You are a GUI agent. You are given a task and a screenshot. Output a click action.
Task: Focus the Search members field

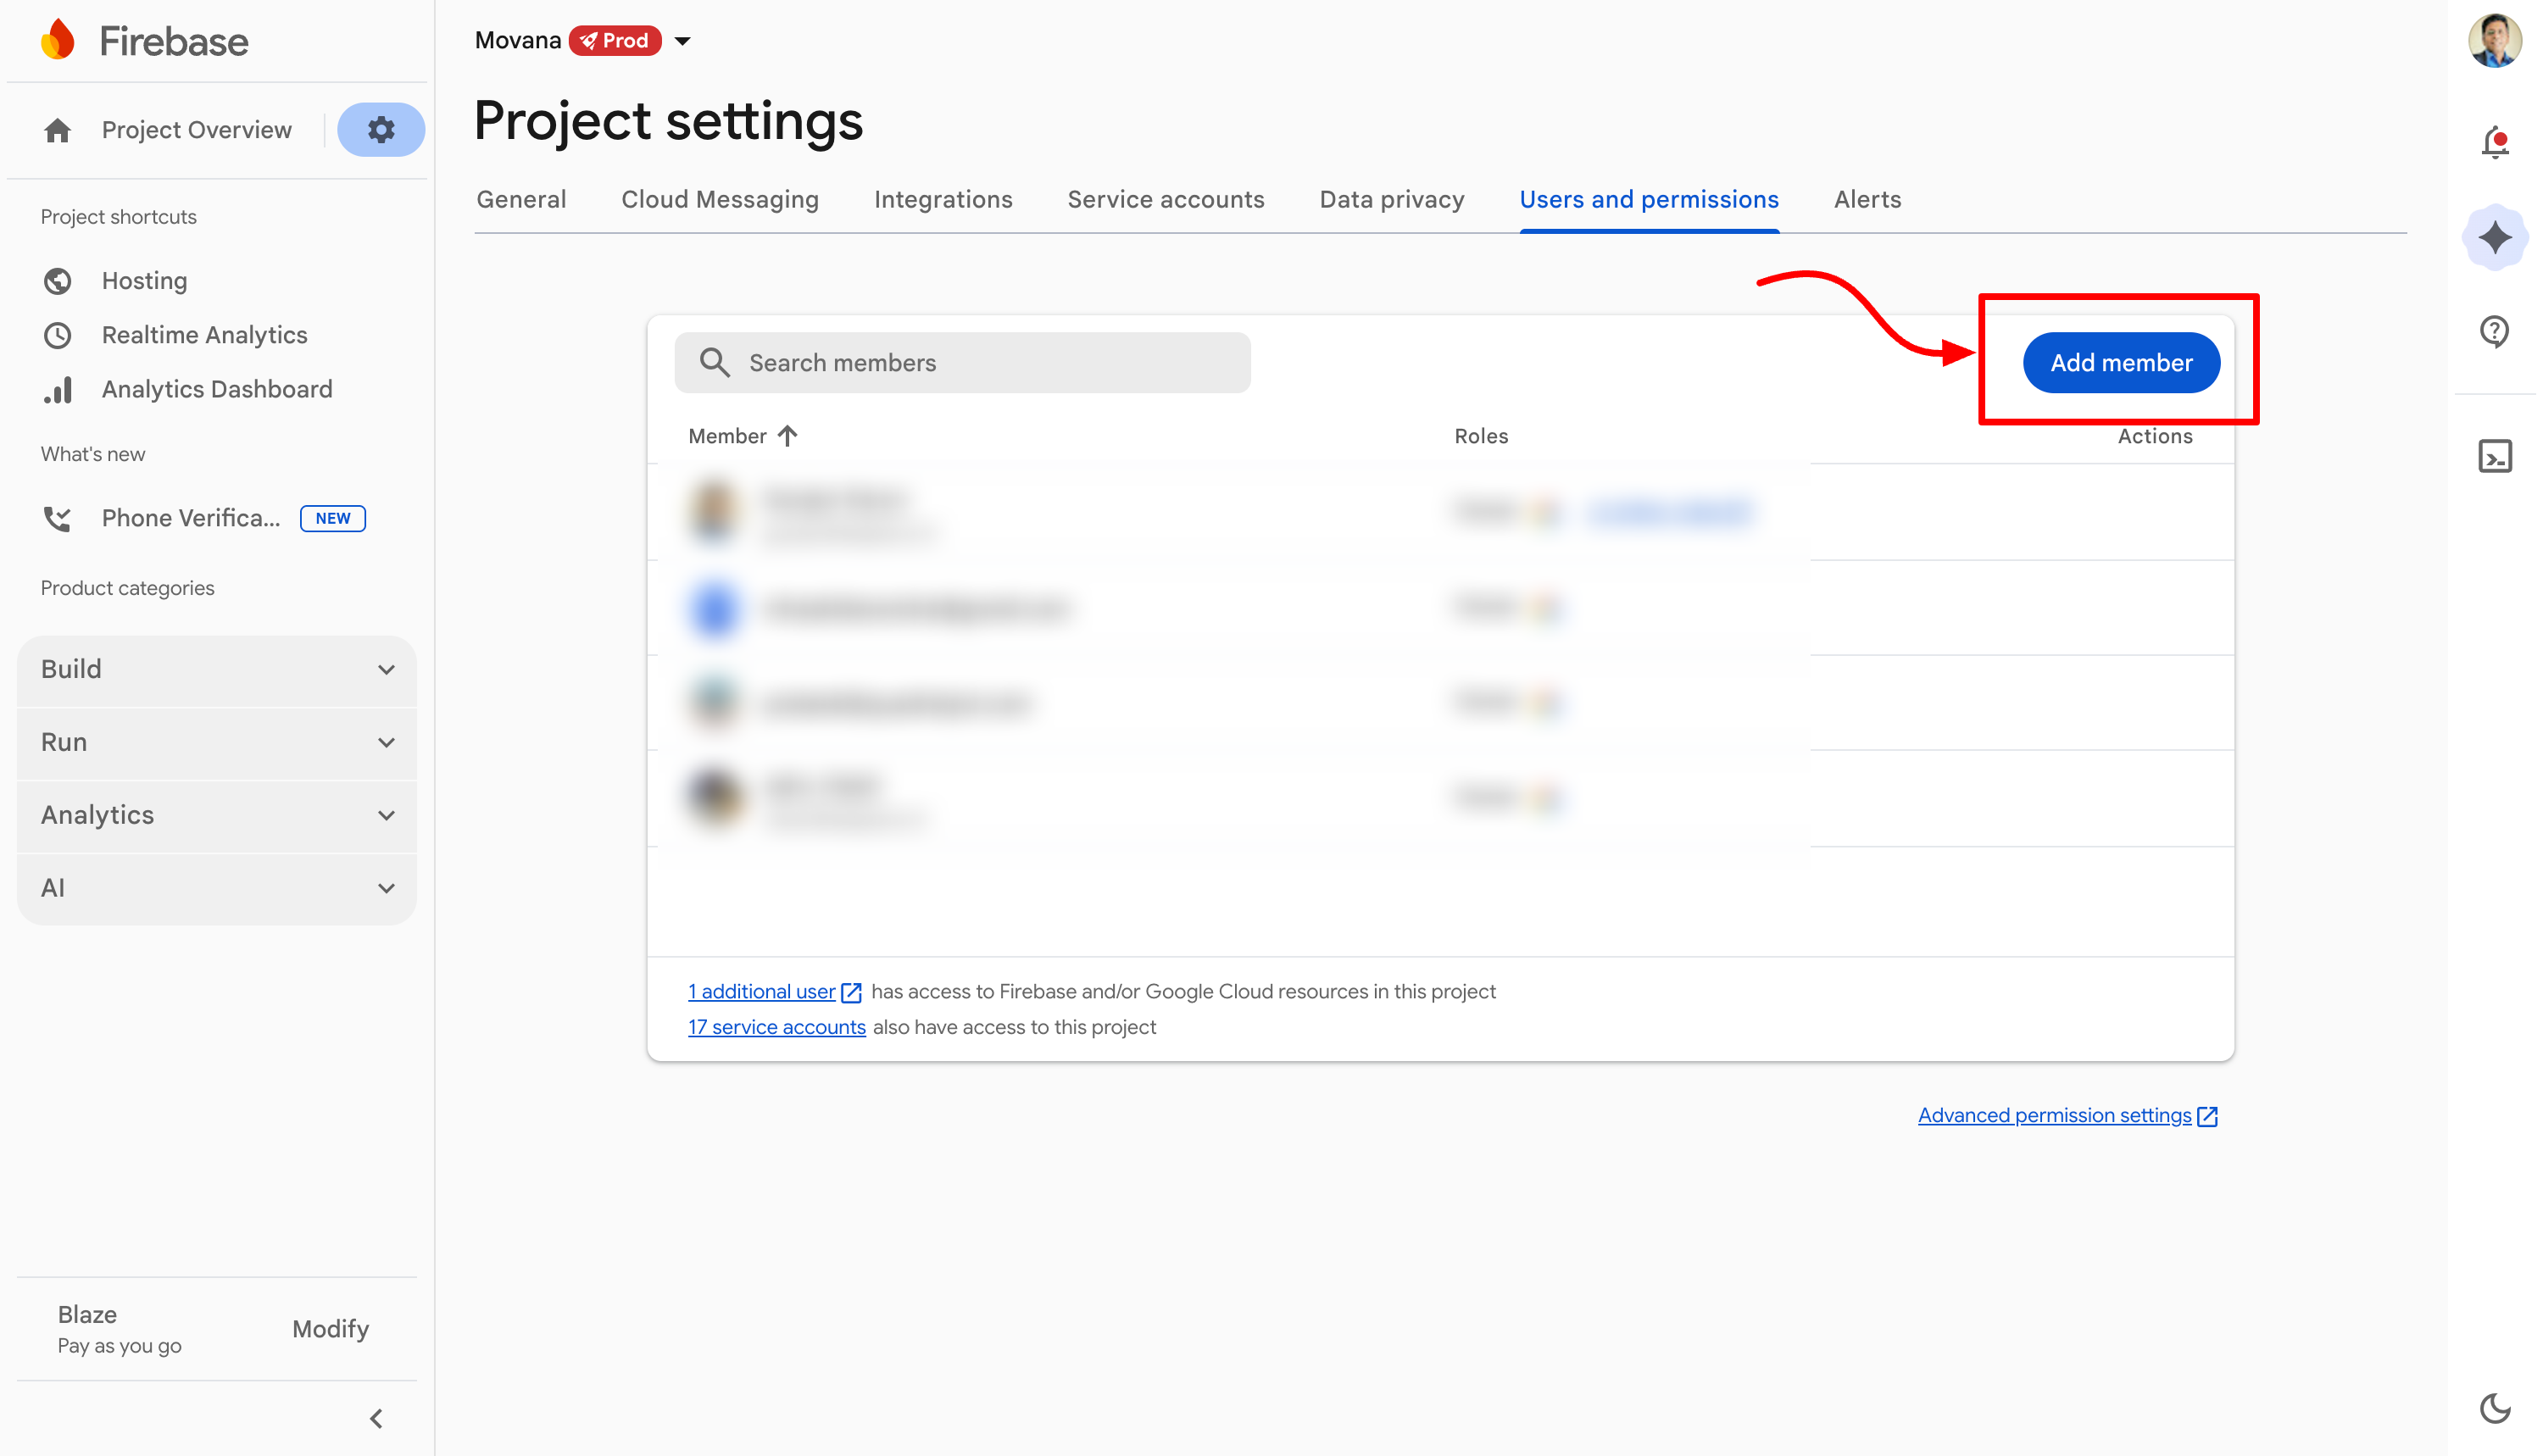click(962, 363)
